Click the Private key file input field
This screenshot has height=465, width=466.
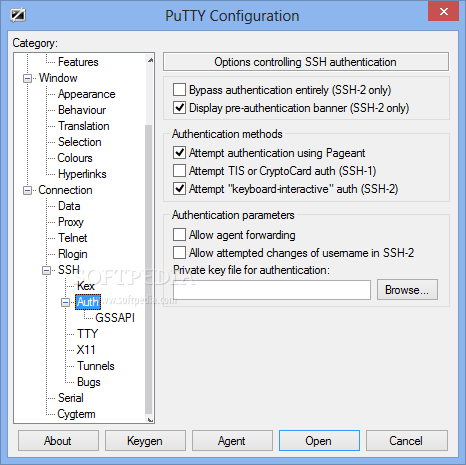click(x=272, y=290)
